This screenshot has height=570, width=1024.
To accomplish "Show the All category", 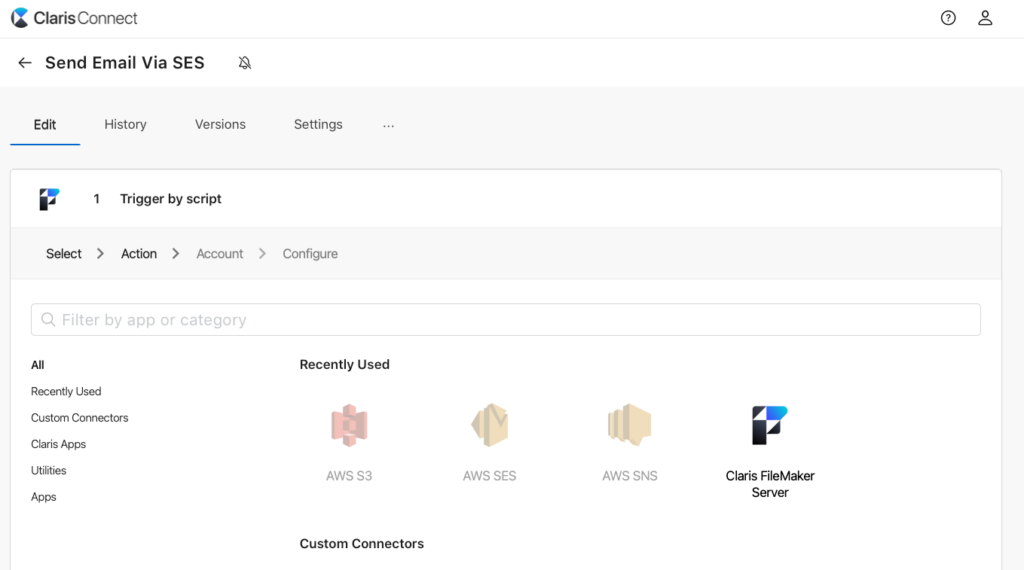I will (x=37, y=365).
